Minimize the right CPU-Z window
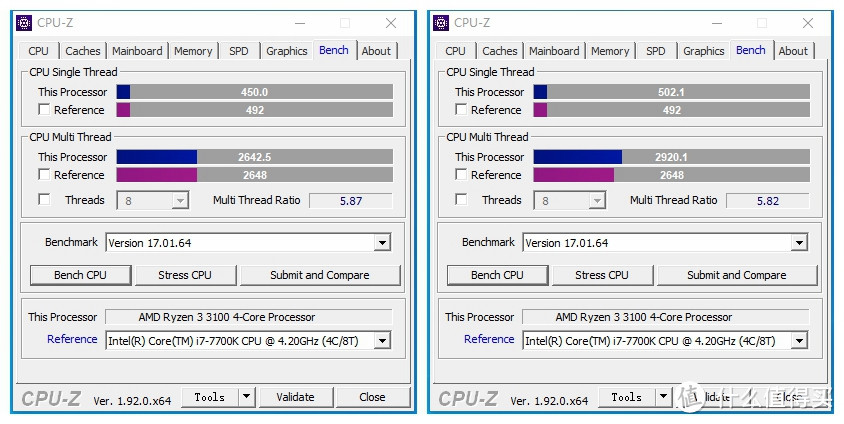 point(717,23)
